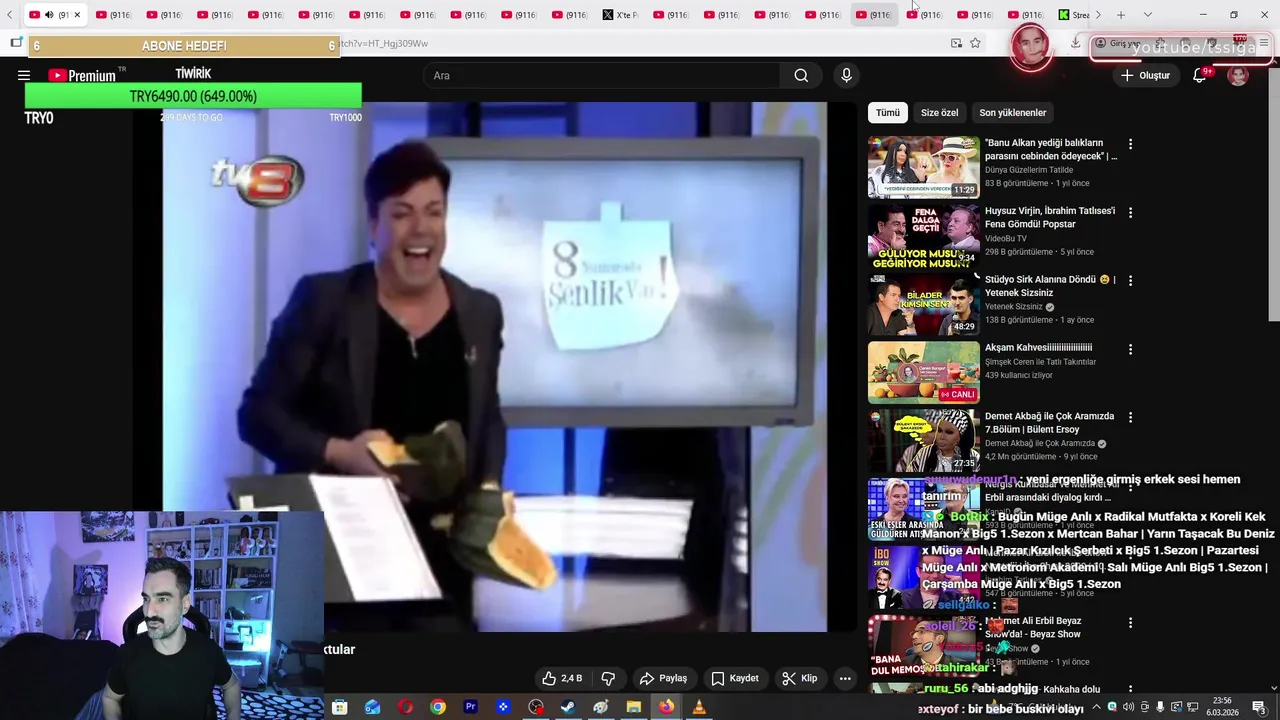Screen dimensions: 1280x720
Task: Open Premiere Pro from taskbar
Action: (470, 707)
